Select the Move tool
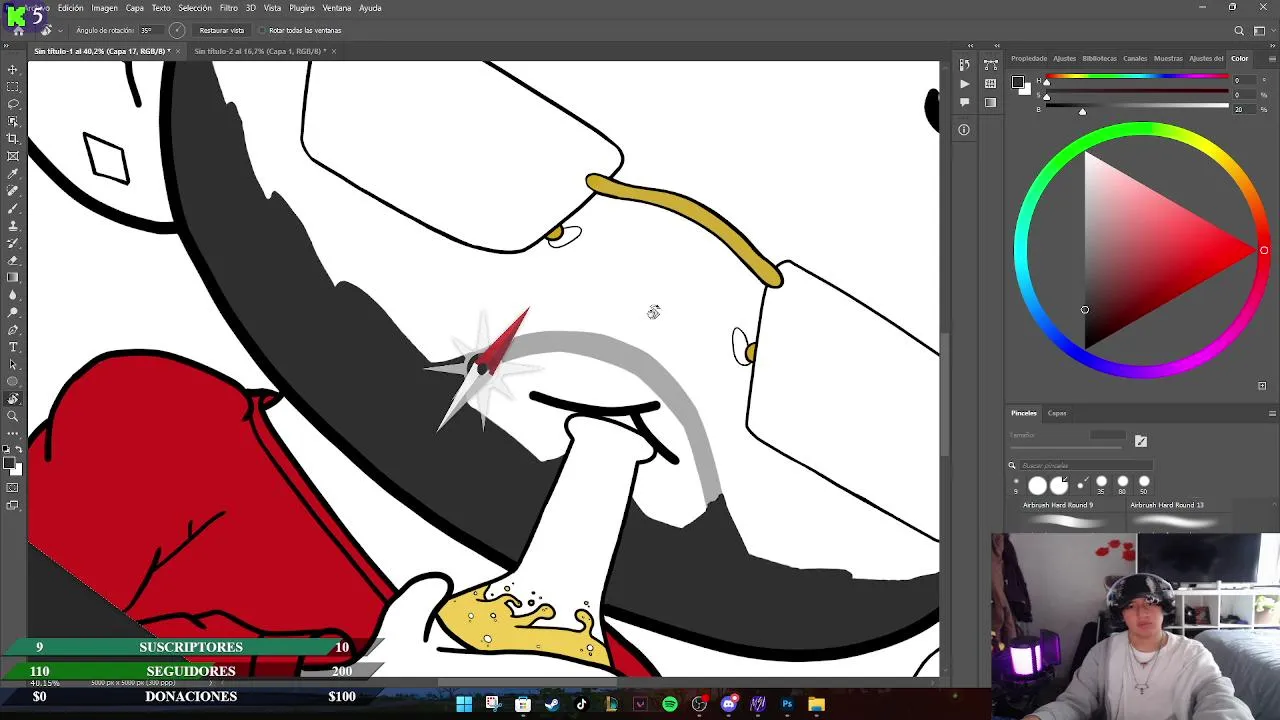The width and height of the screenshot is (1280, 720). 13,70
